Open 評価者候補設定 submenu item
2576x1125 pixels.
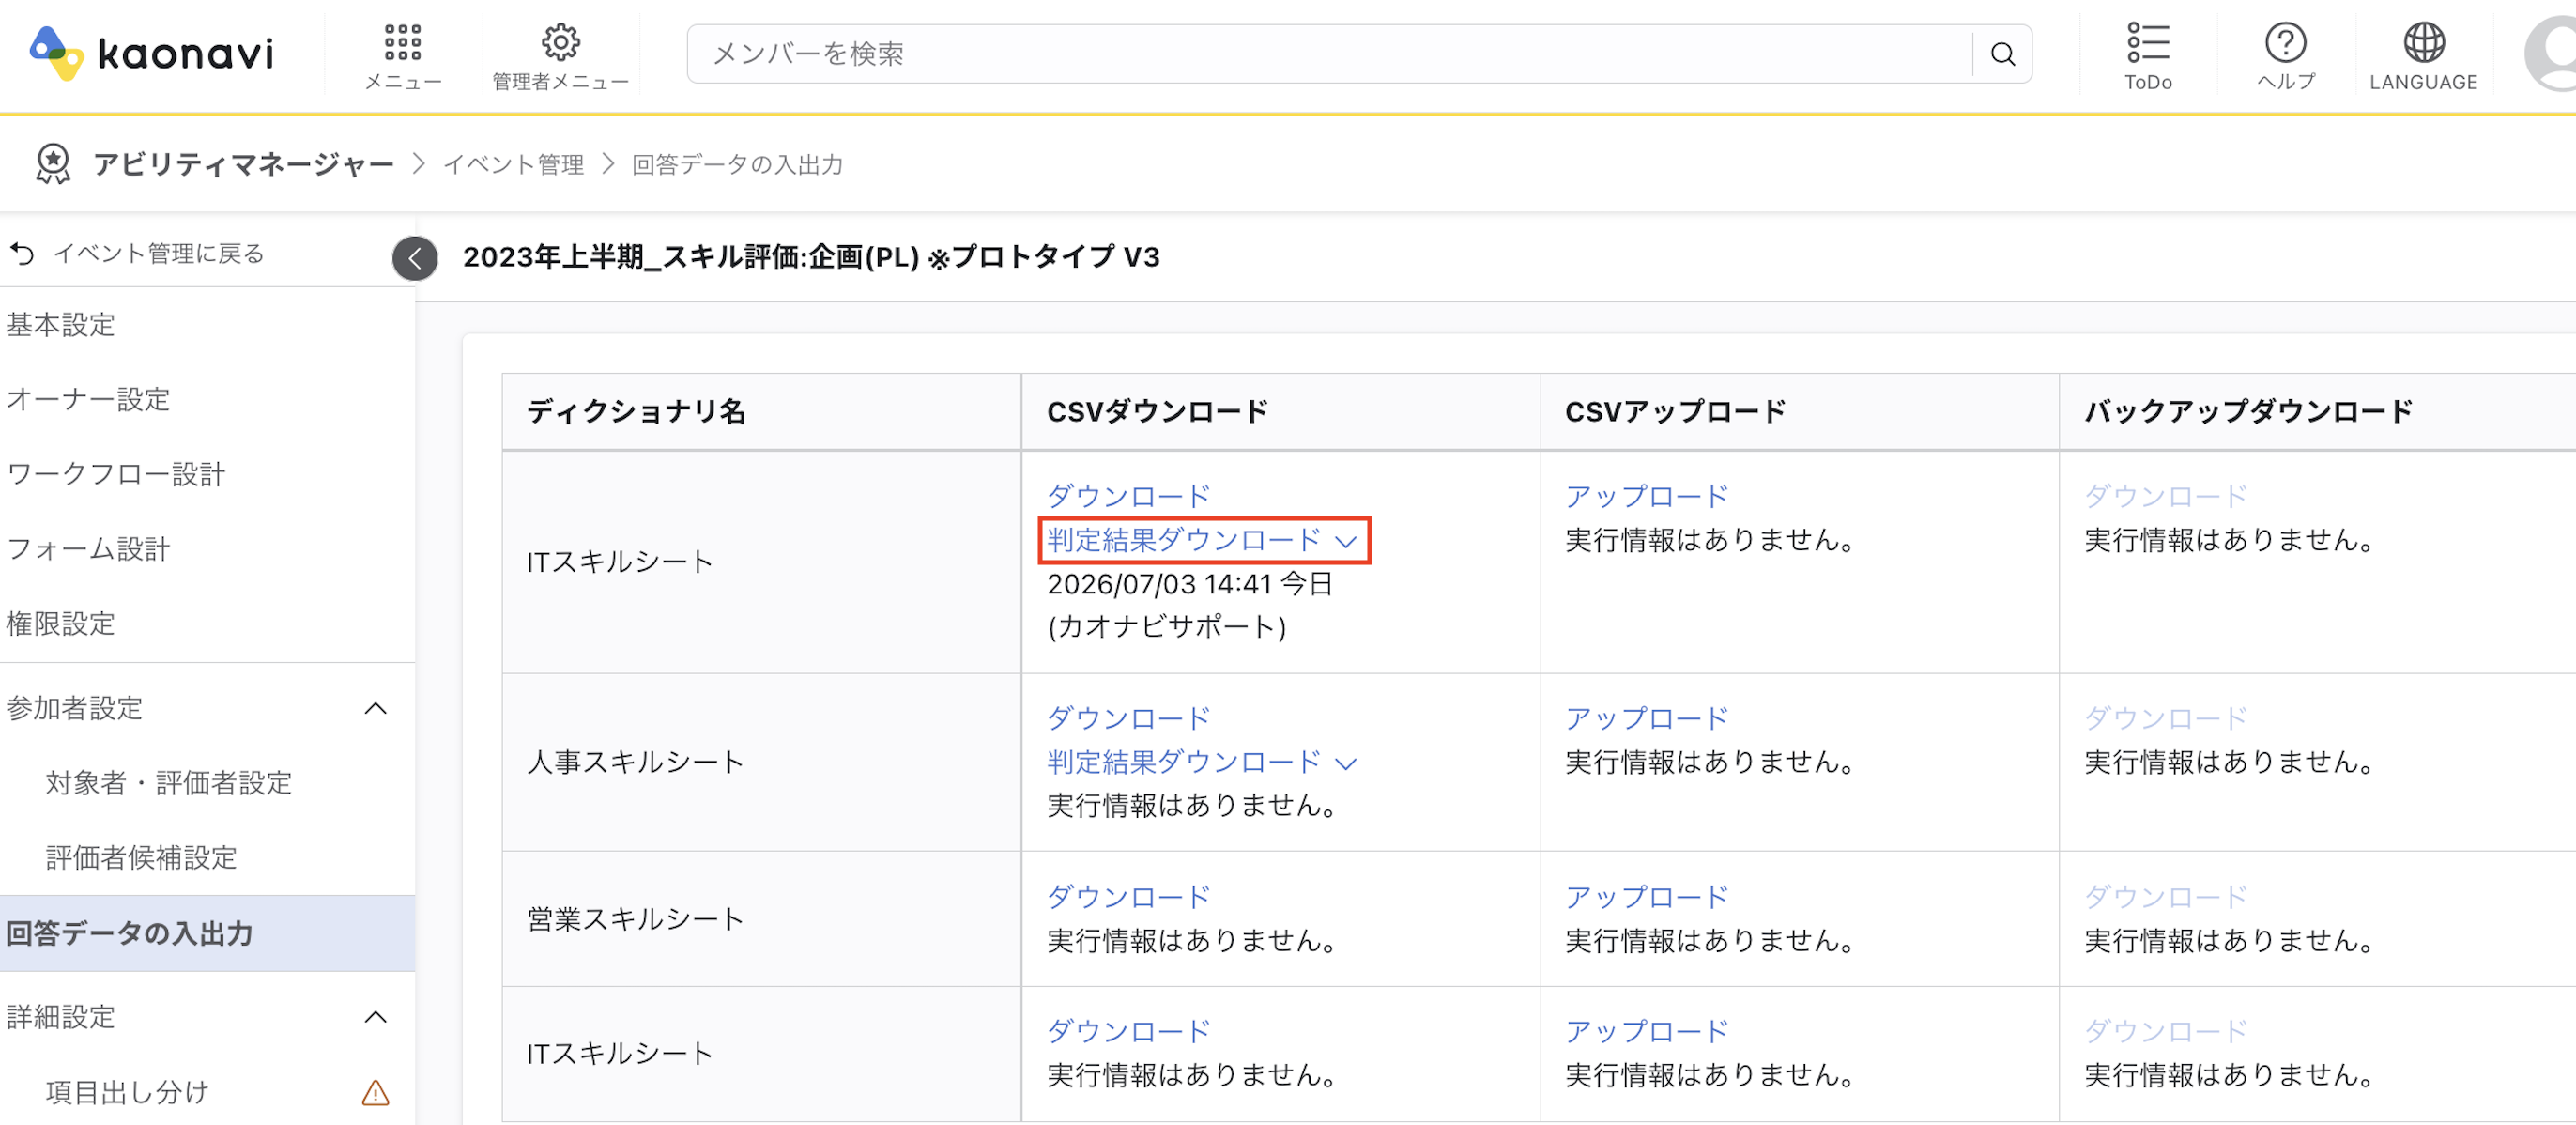coord(141,858)
